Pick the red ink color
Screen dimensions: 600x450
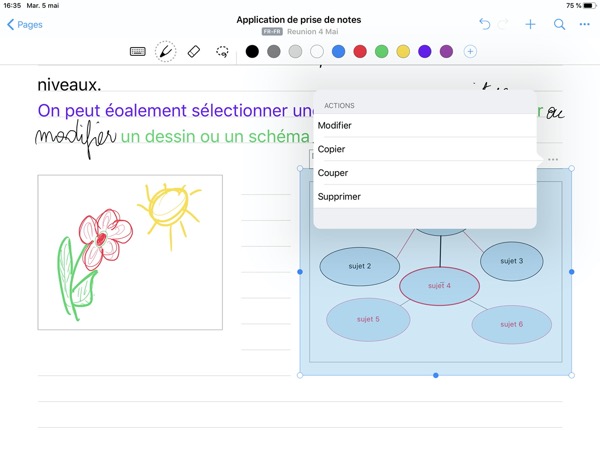pos(360,51)
